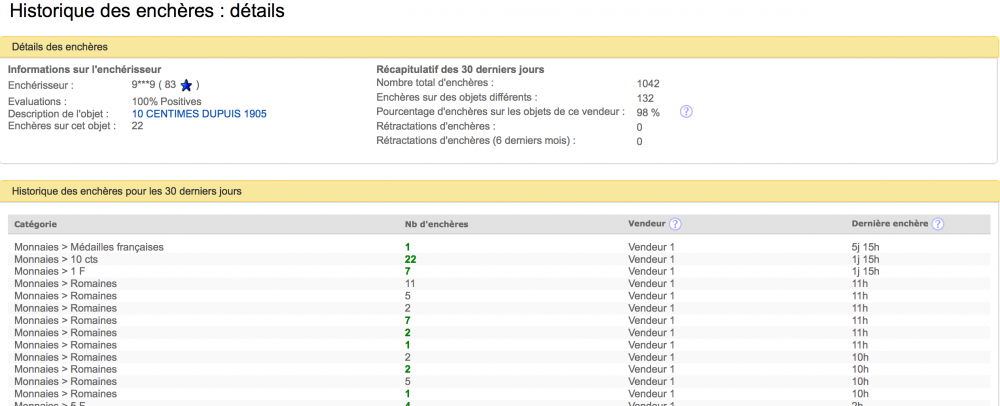Select the Nb d'enchères column header
This screenshot has height=406, width=1000.
[x=436, y=224]
